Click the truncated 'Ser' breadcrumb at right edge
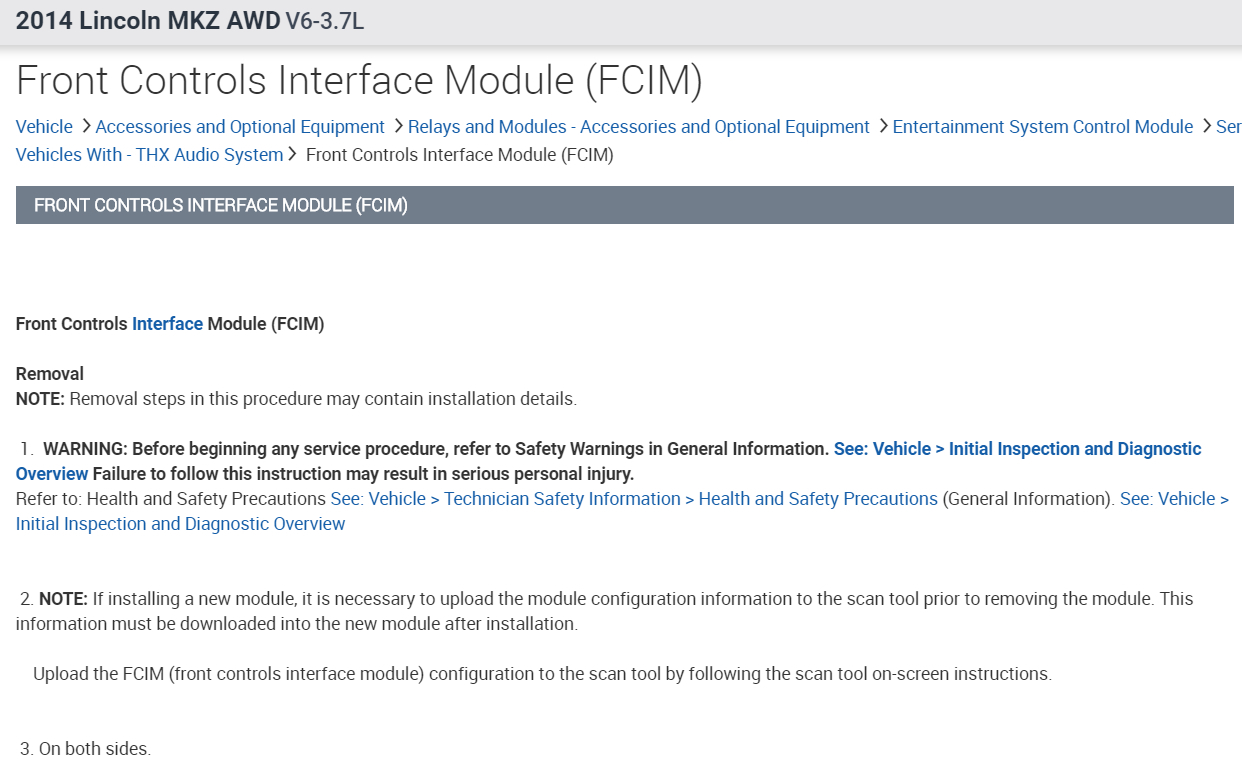Screen dimensions: 1242x777 pyautogui.click(x=1228, y=127)
